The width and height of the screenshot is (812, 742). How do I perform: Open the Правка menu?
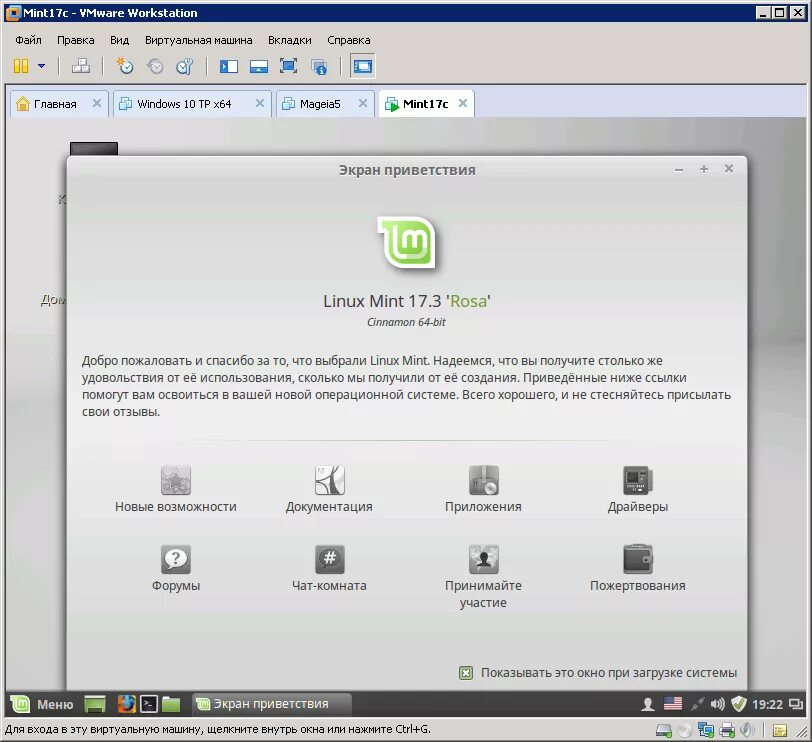point(76,40)
